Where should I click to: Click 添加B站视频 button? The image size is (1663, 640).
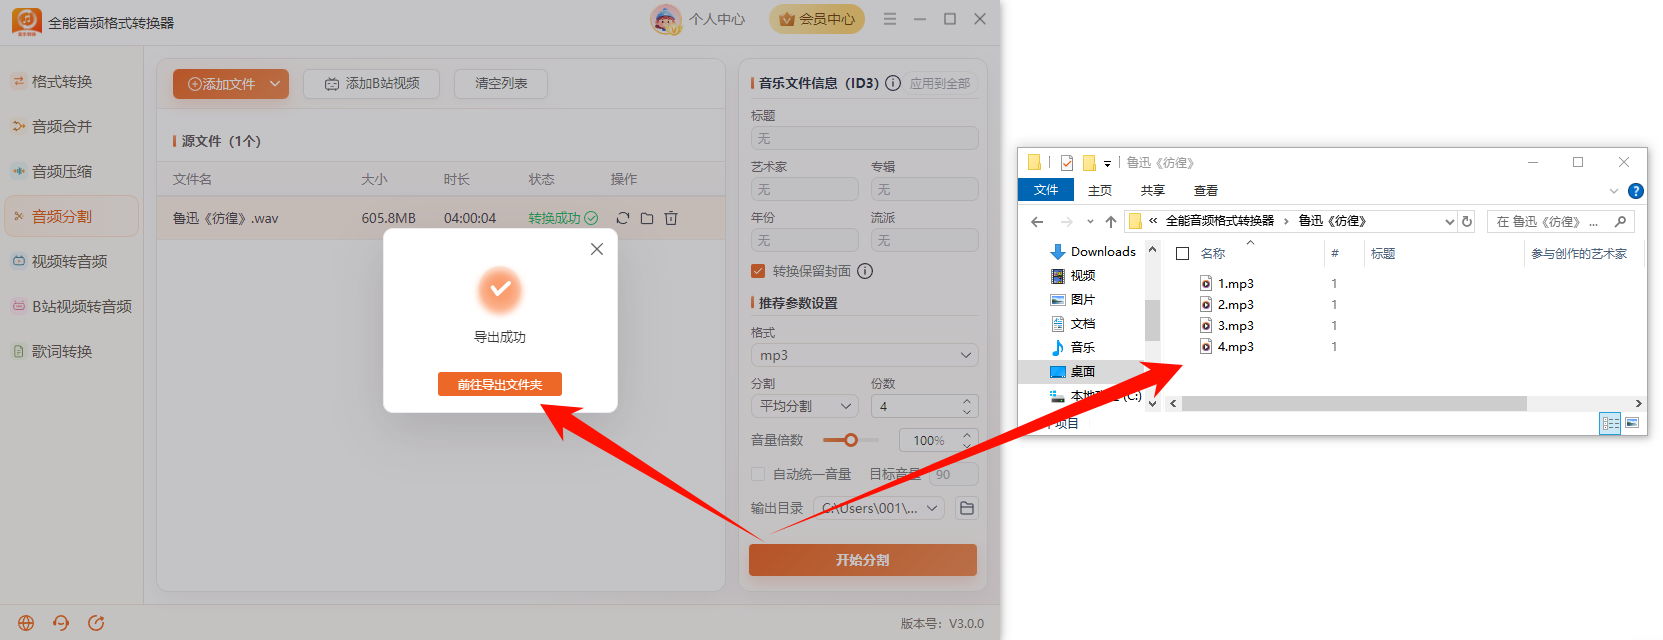(x=372, y=84)
